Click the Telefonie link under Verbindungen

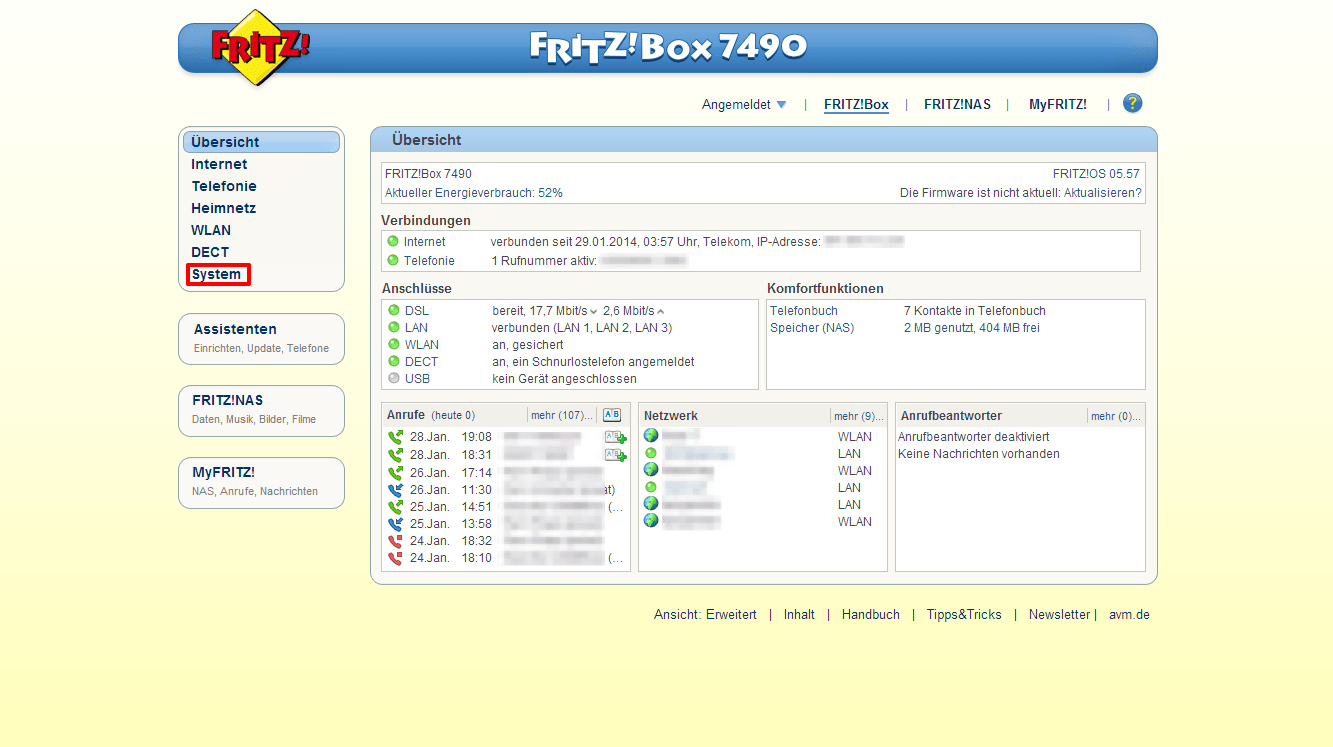pos(429,260)
